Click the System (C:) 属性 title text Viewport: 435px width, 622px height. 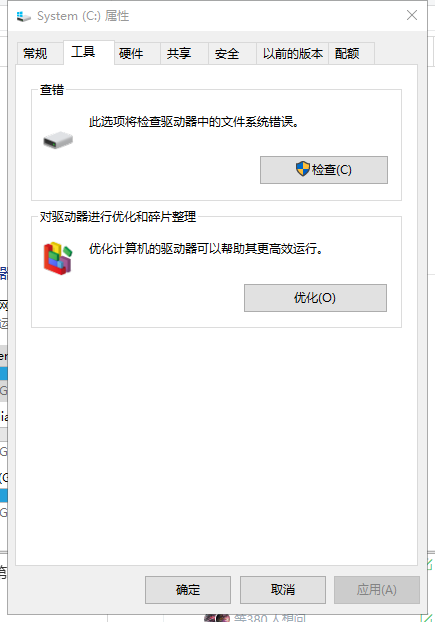tap(83, 16)
